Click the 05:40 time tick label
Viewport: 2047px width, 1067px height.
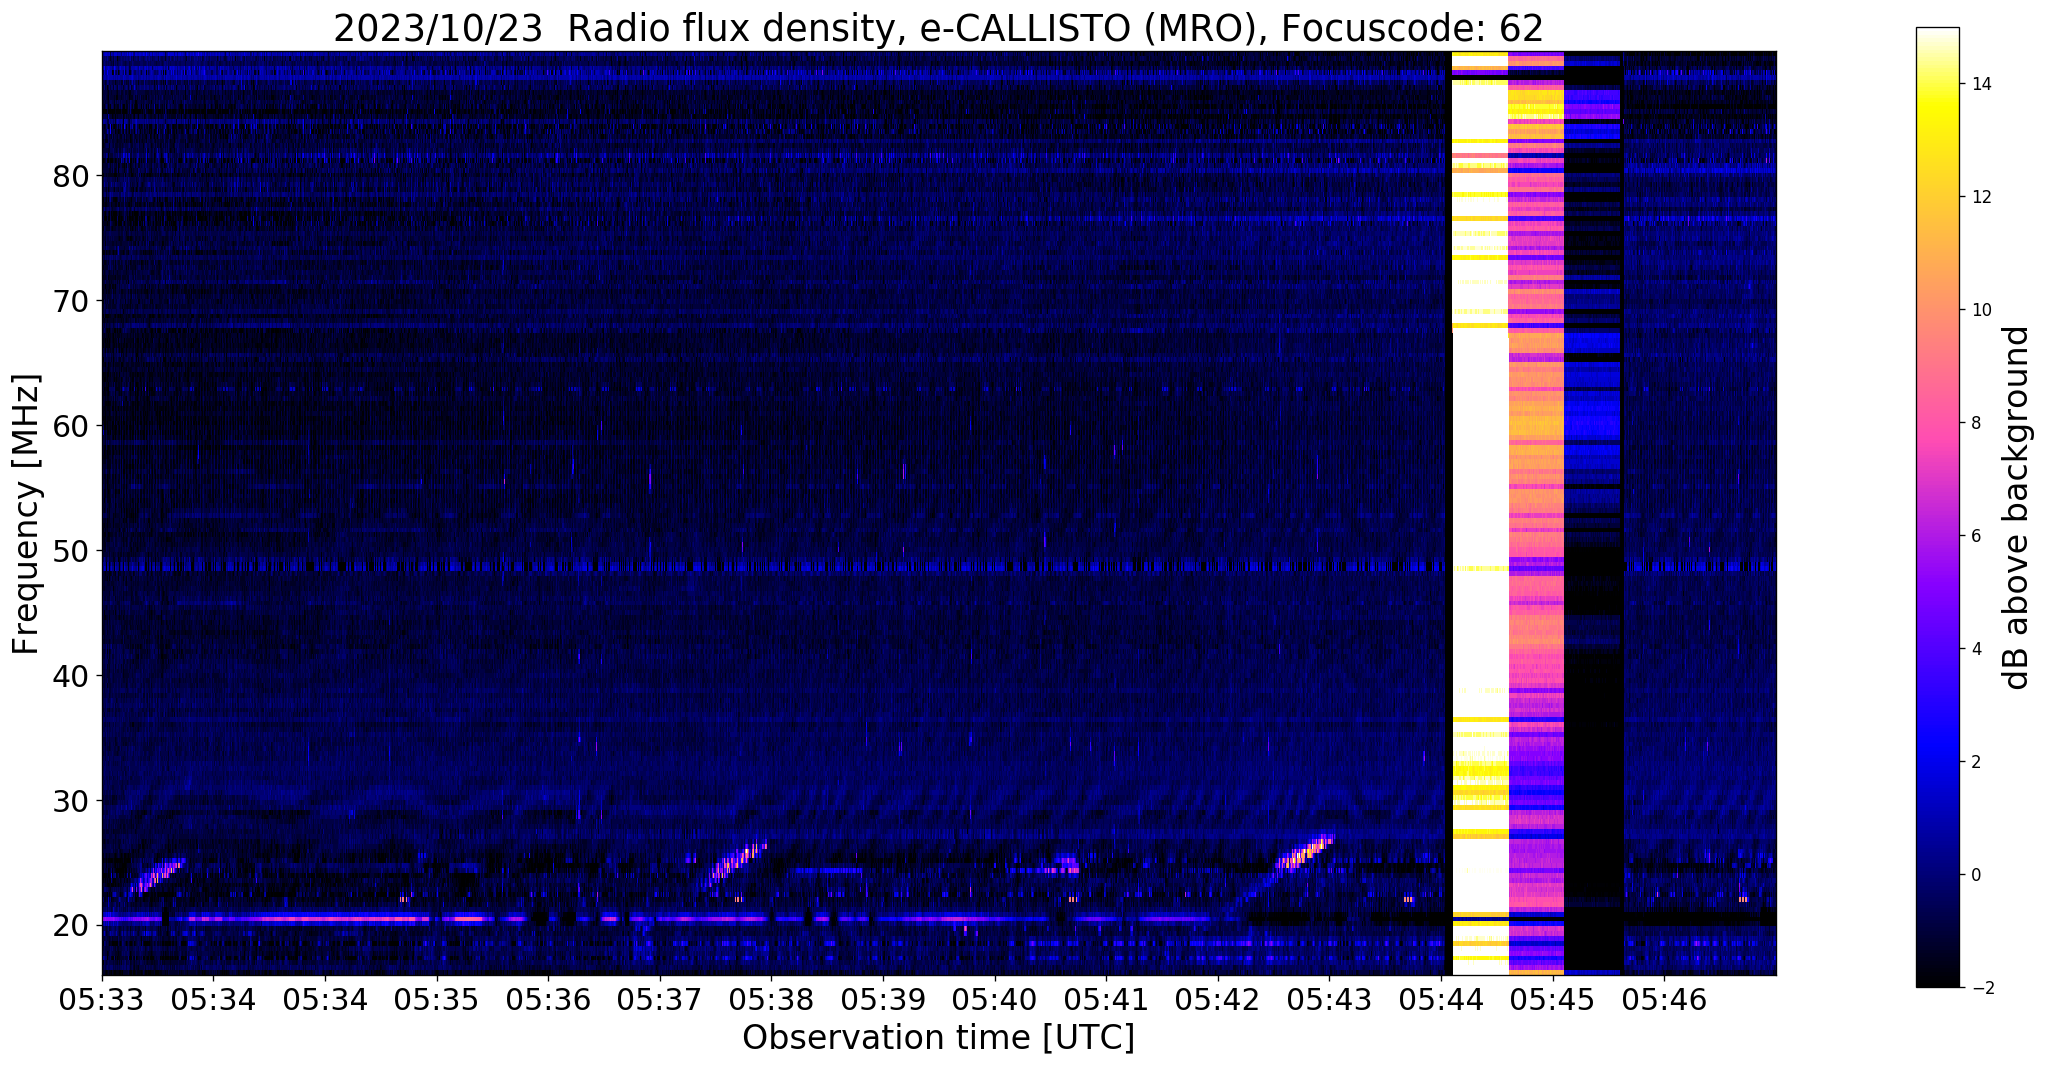click(x=994, y=1000)
